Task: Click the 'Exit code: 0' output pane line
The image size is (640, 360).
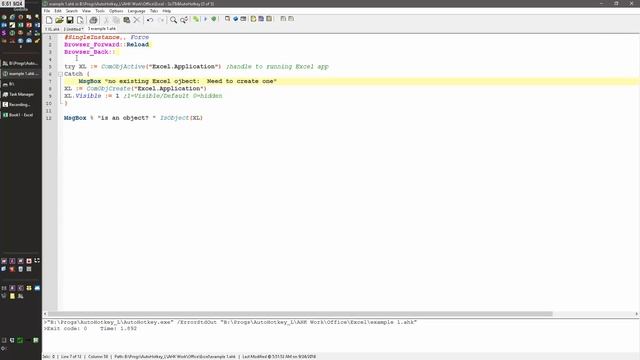Action: click(x=67, y=329)
